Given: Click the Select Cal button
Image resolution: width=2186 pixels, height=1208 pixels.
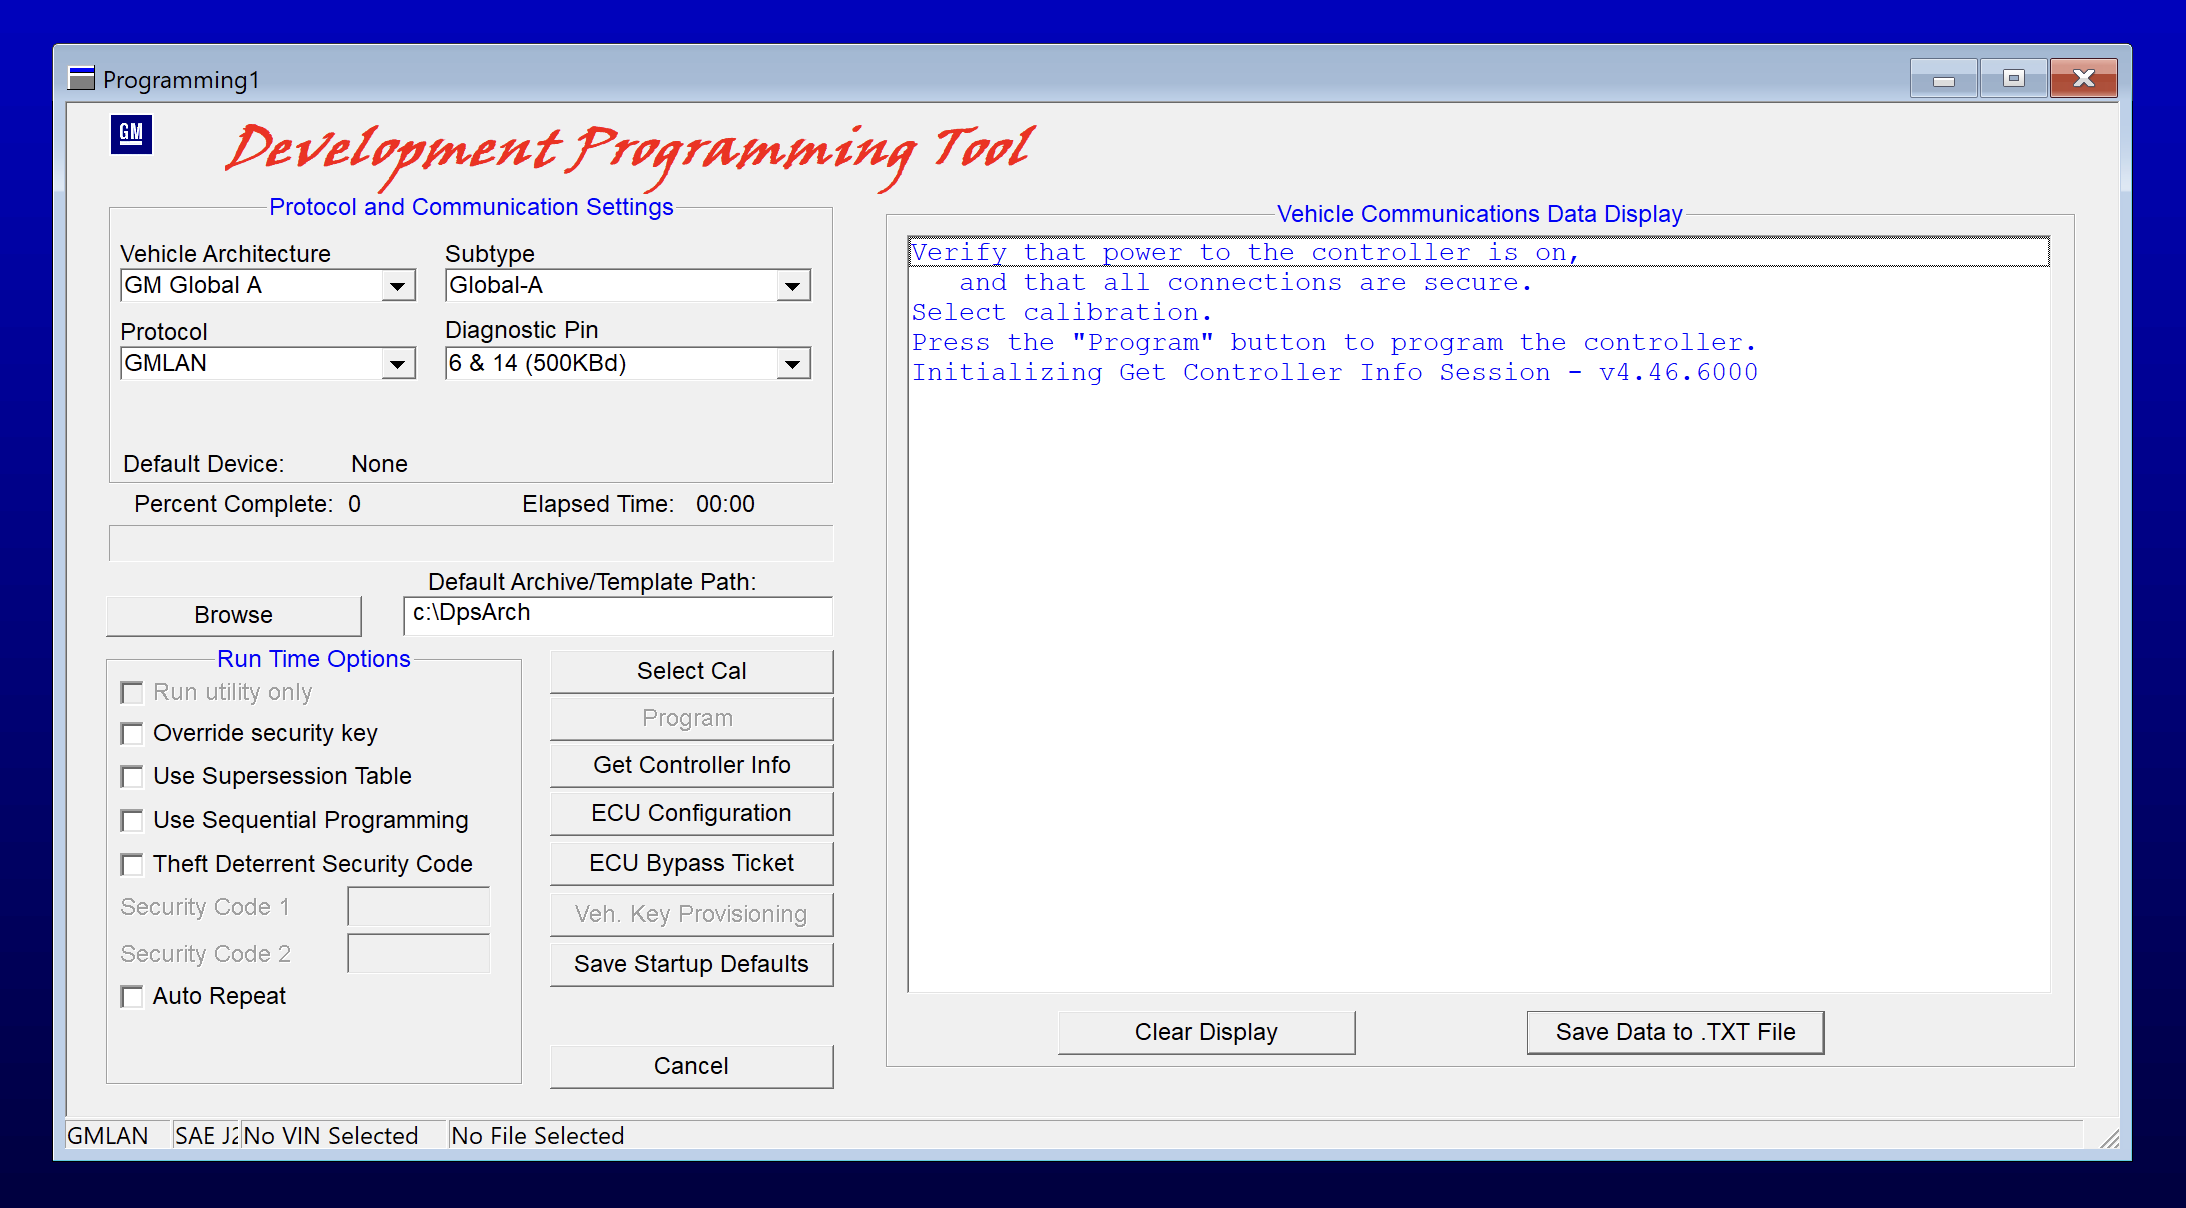Looking at the screenshot, I should pos(691,671).
